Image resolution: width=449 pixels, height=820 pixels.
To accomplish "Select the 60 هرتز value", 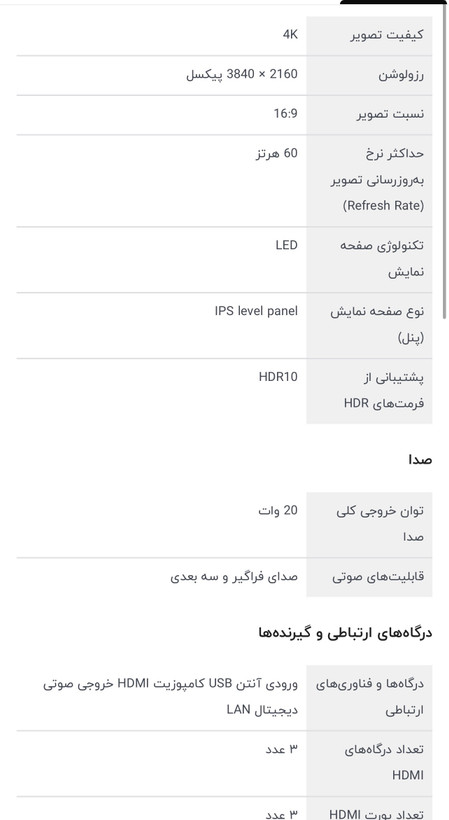I will pos(277,154).
